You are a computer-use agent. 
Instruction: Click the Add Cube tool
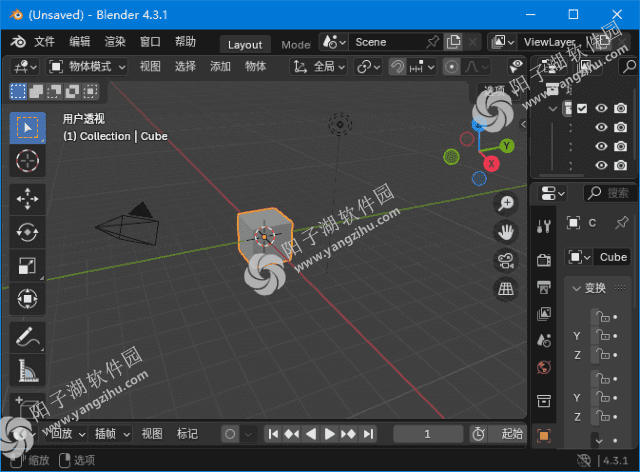click(x=27, y=405)
